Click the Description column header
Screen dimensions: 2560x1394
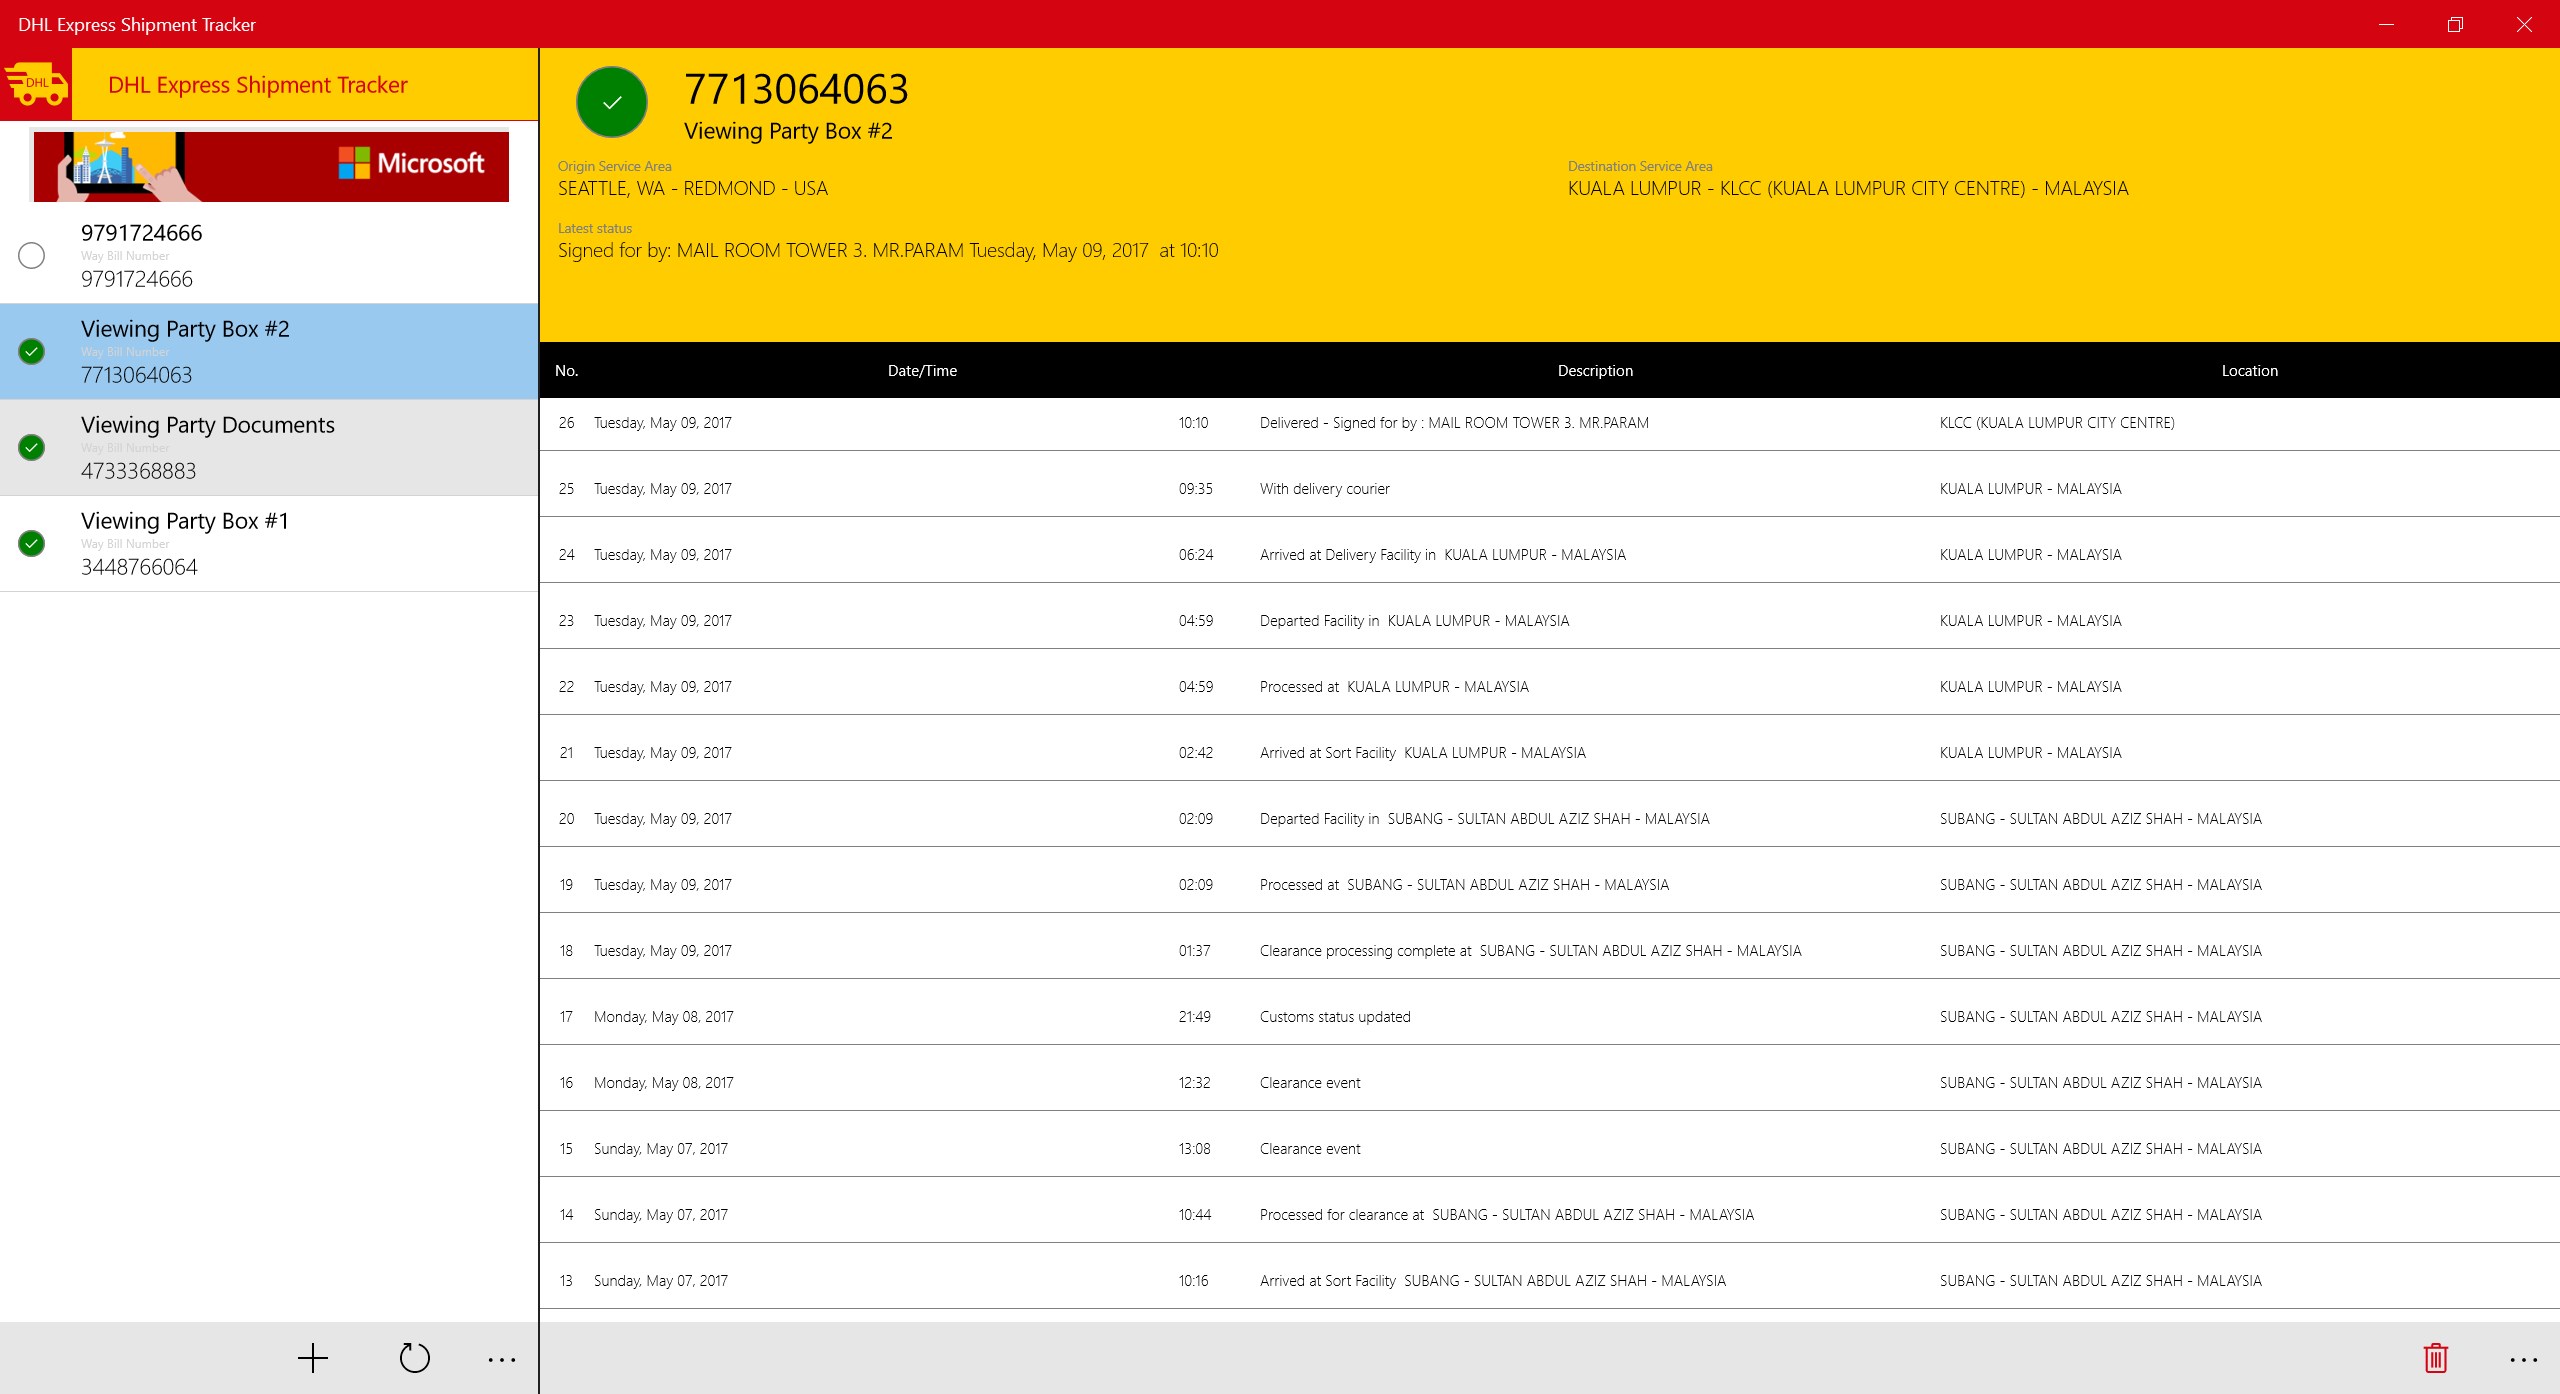(x=1595, y=370)
